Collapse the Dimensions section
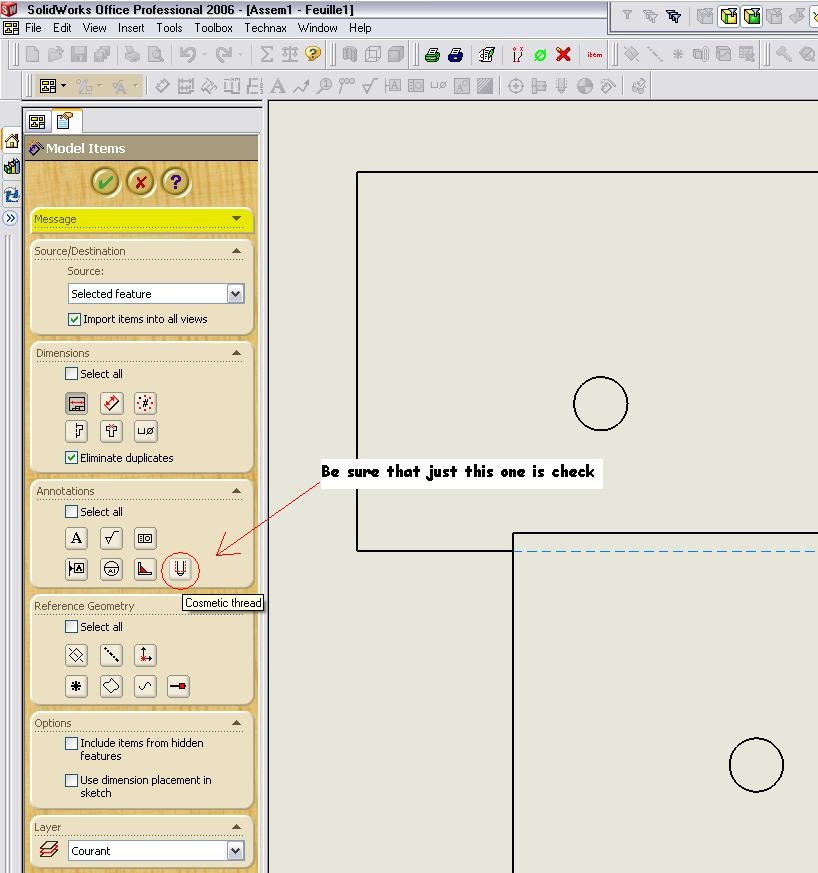This screenshot has width=818, height=873. [x=237, y=353]
